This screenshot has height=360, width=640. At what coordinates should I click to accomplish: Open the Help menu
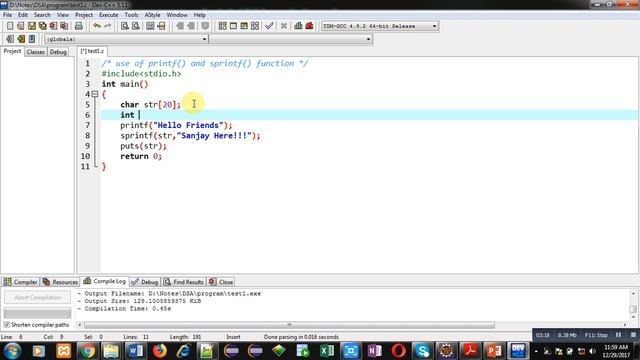(199, 15)
